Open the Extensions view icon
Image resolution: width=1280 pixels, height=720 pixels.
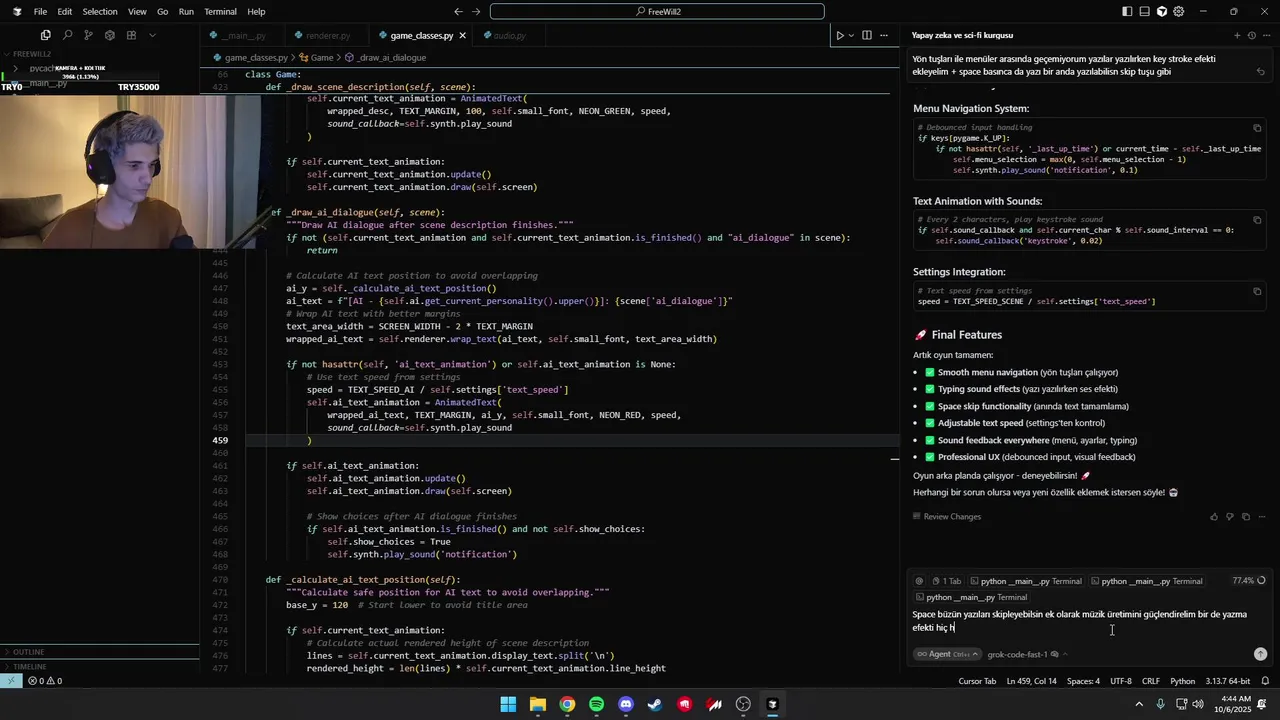[x=131, y=35]
